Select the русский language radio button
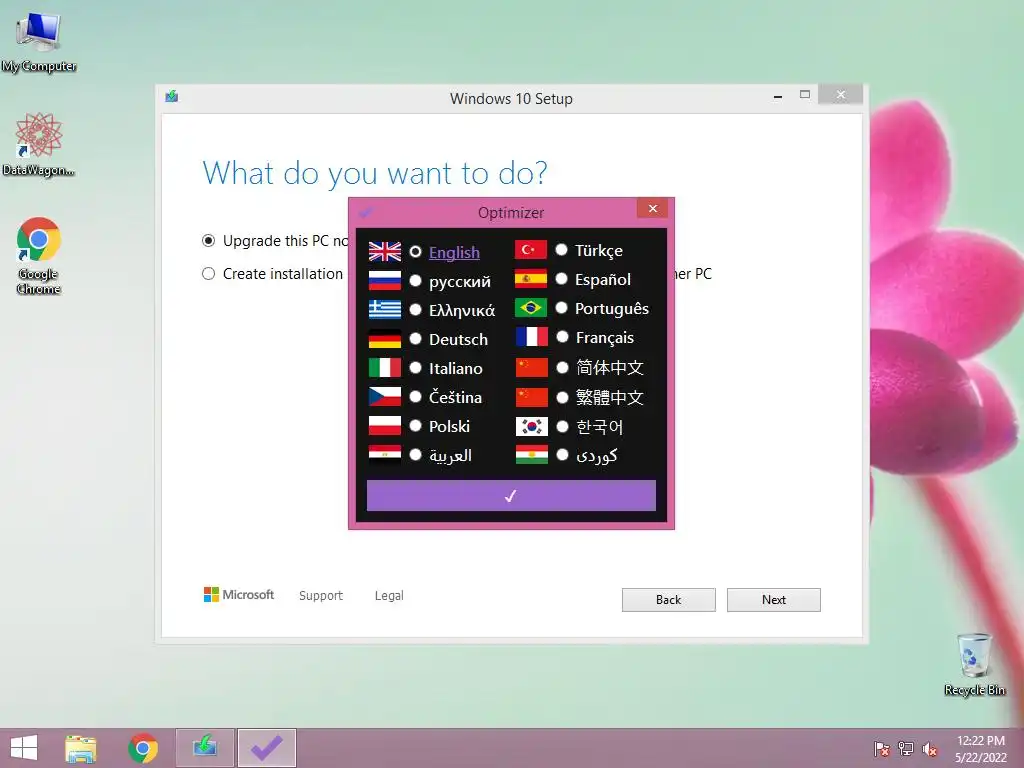 415,281
